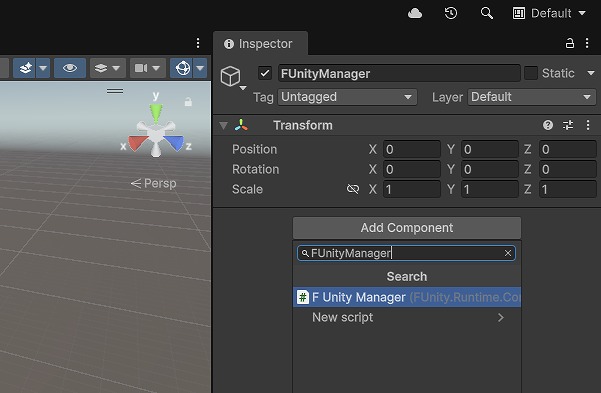Click Scale X value field
This screenshot has width=601, height=393.
click(x=412, y=189)
